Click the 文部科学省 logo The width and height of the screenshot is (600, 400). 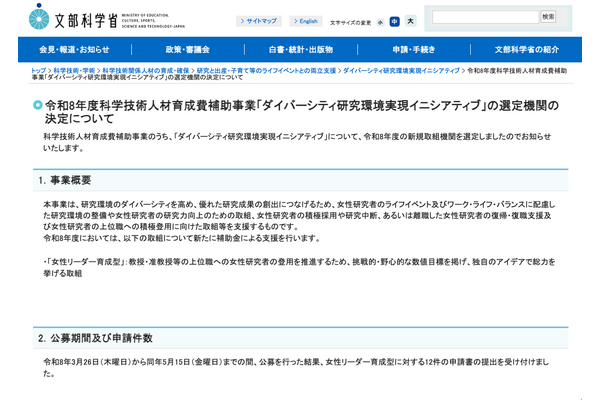(x=107, y=18)
